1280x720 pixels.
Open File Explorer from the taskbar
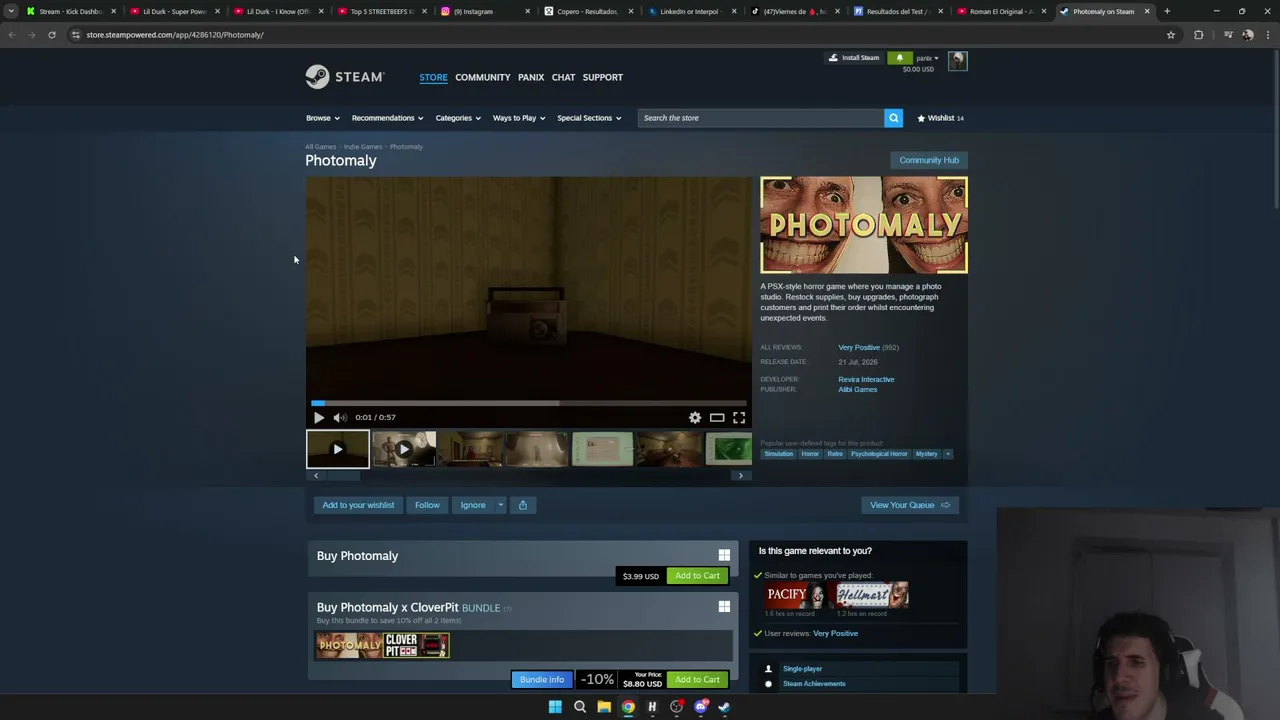[604, 707]
